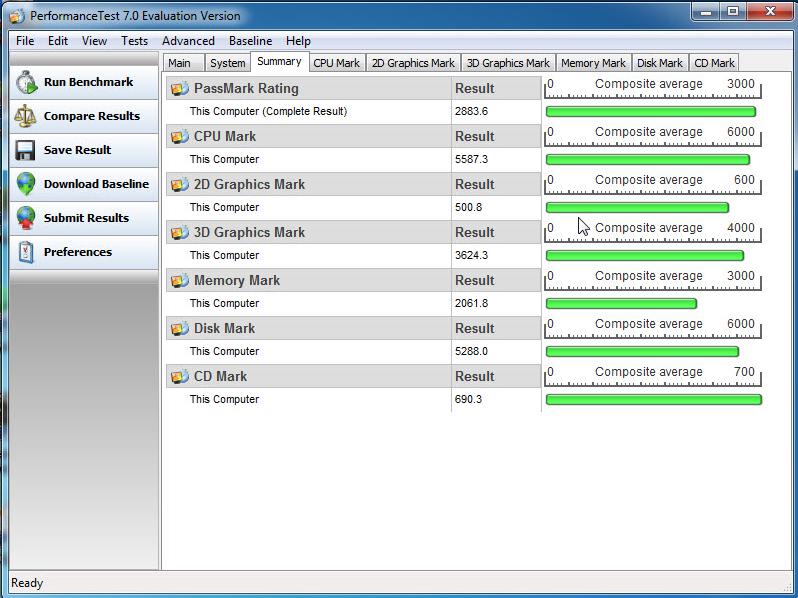This screenshot has width=798, height=598.
Task: Click the floppy disk Save Result icon
Action: (x=26, y=150)
